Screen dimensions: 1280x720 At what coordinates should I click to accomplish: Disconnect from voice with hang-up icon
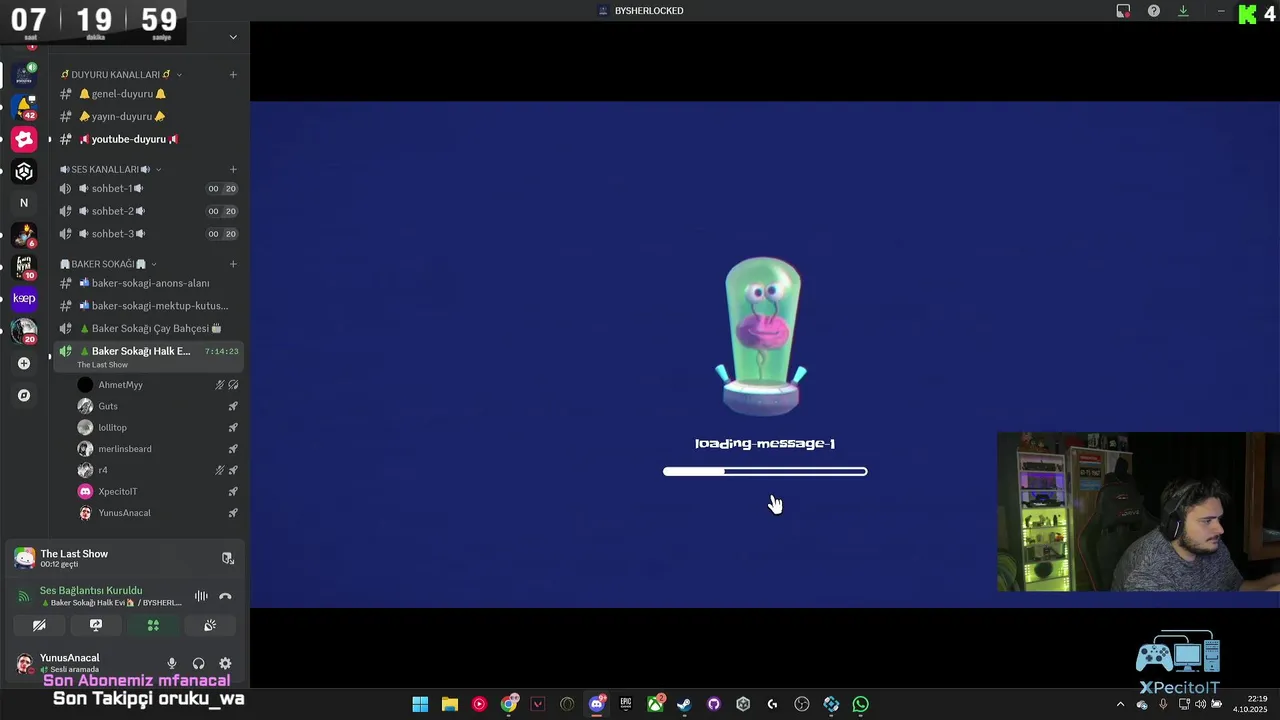225,596
